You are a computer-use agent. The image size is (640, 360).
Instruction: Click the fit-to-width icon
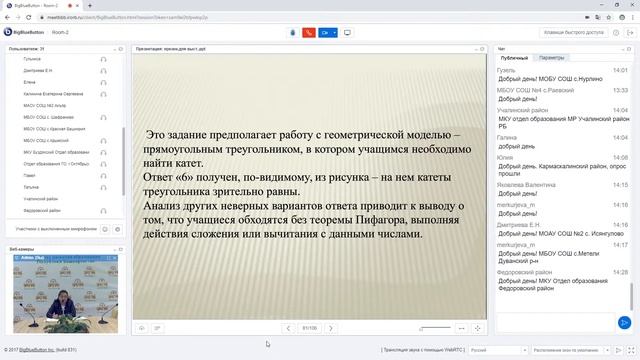click(x=462, y=328)
